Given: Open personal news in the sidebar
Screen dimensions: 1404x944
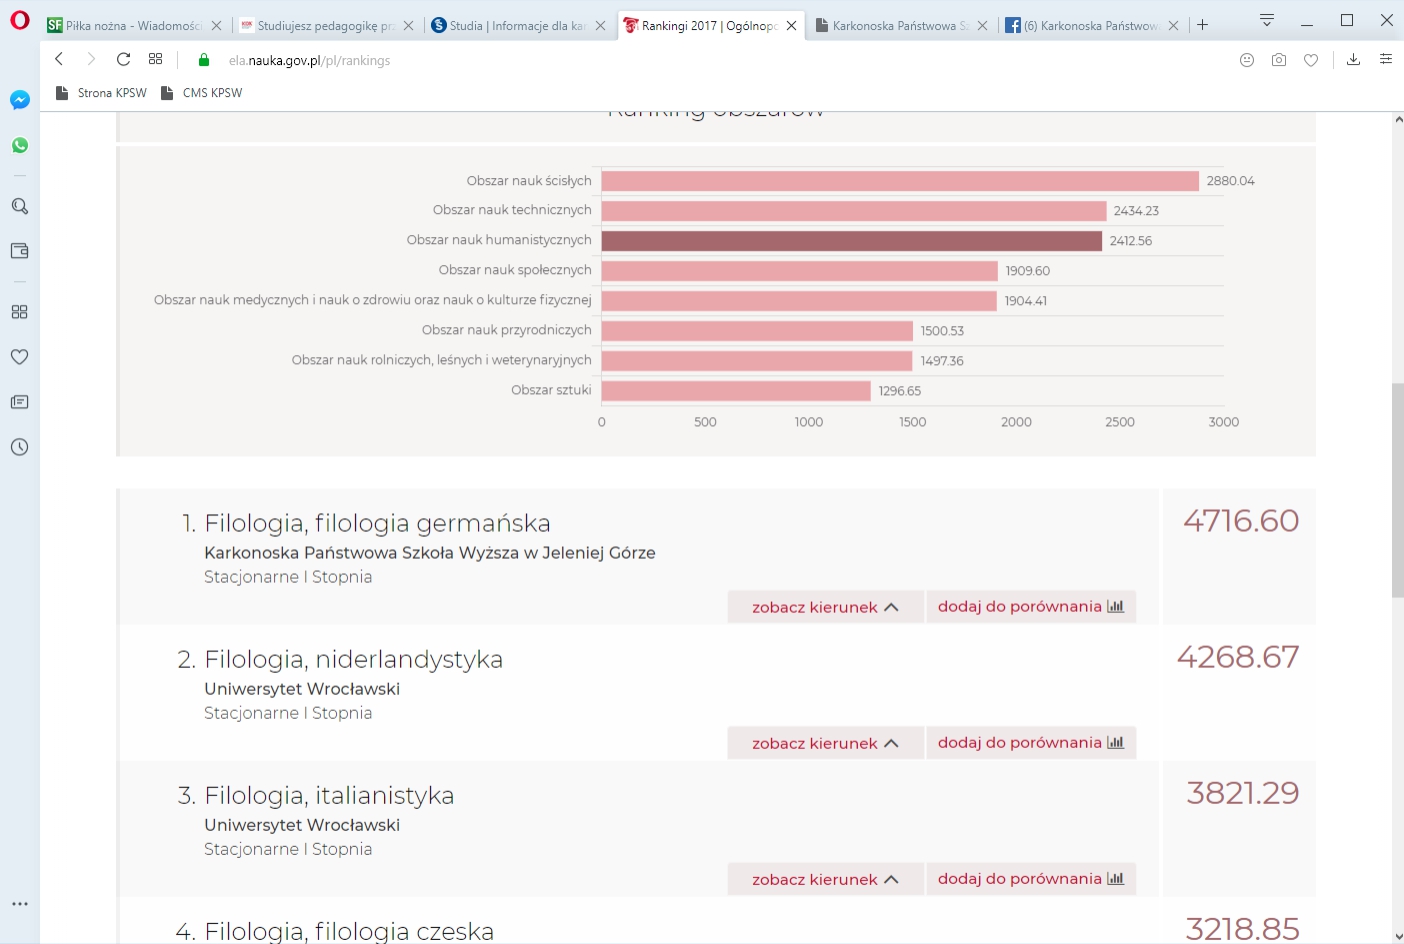Looking at the screenshot, I should (x=20, y=402).
